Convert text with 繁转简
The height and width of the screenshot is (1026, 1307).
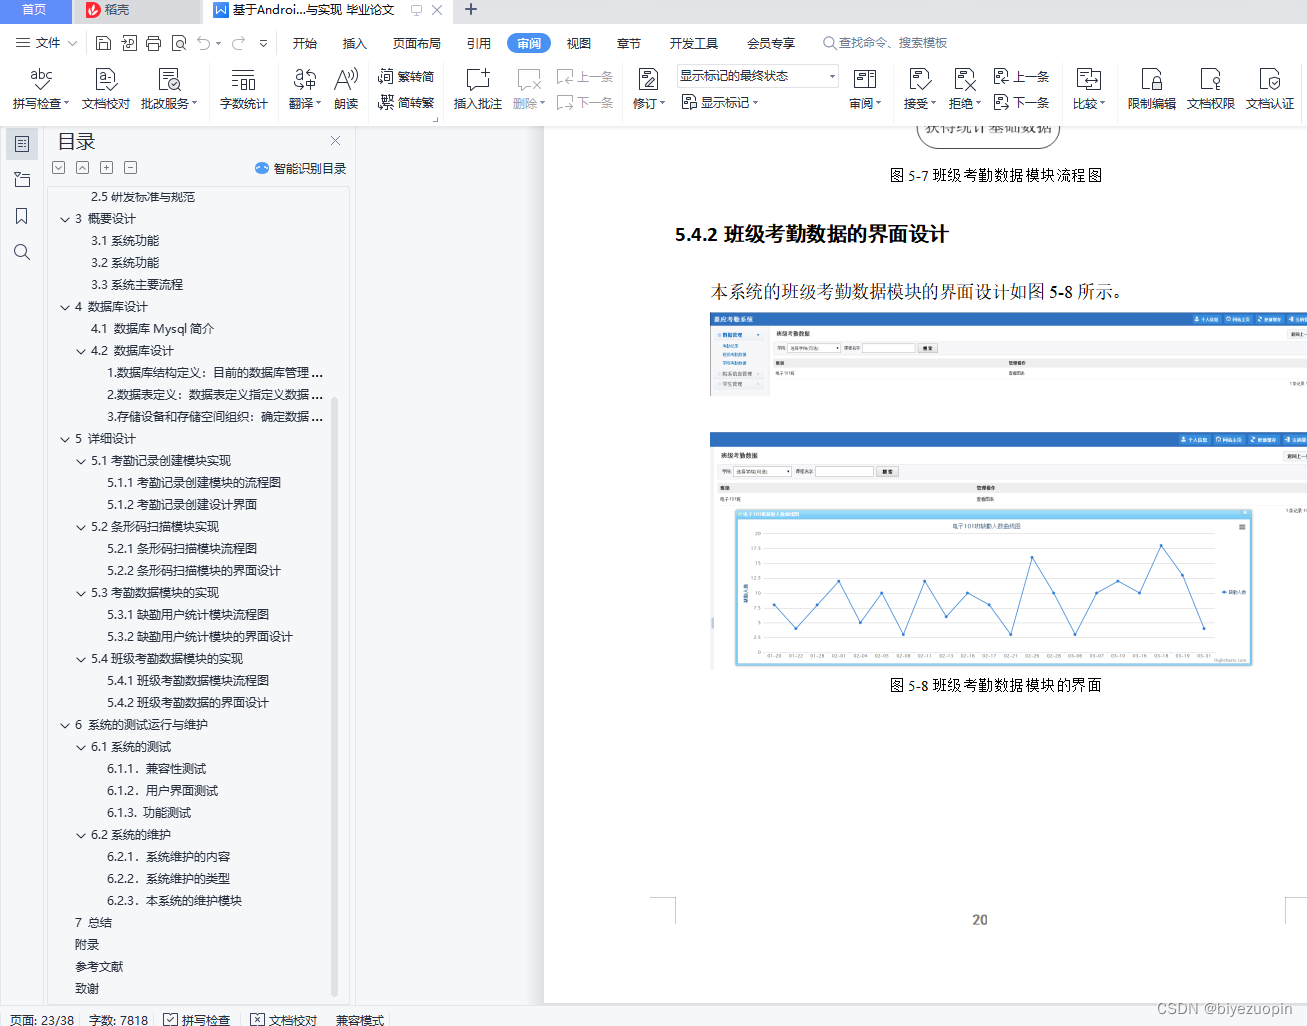pos(406,76)
